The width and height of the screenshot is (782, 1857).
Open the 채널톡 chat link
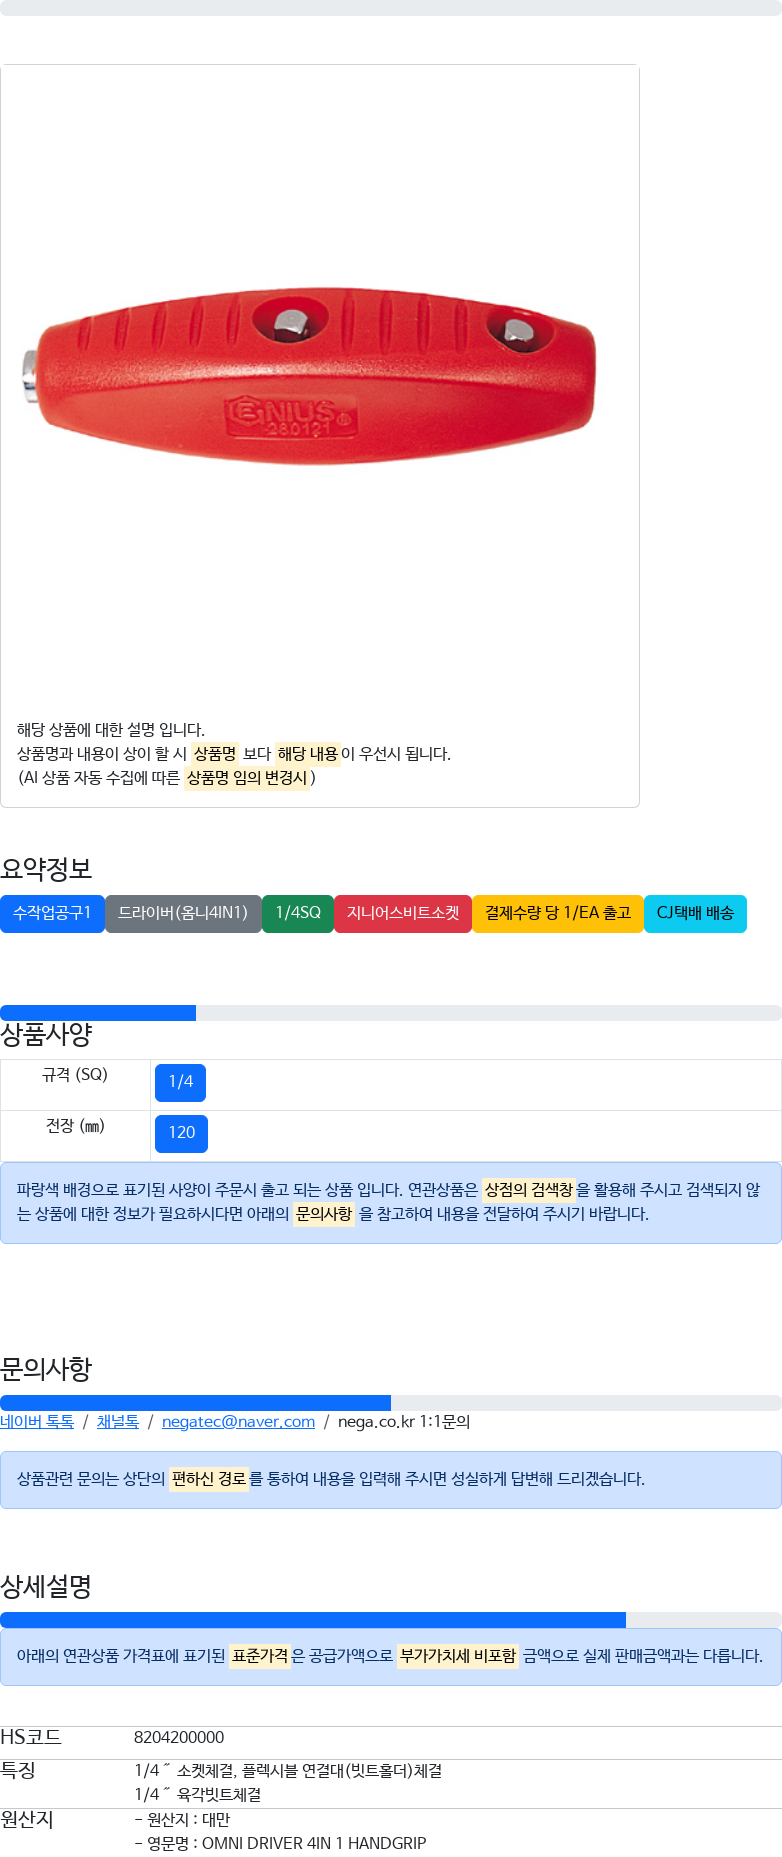[x=118, y=1421]
